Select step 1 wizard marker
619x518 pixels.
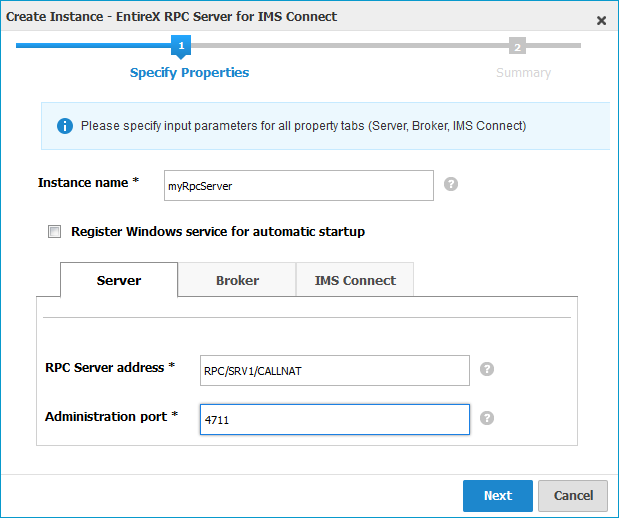coord(181,46)
